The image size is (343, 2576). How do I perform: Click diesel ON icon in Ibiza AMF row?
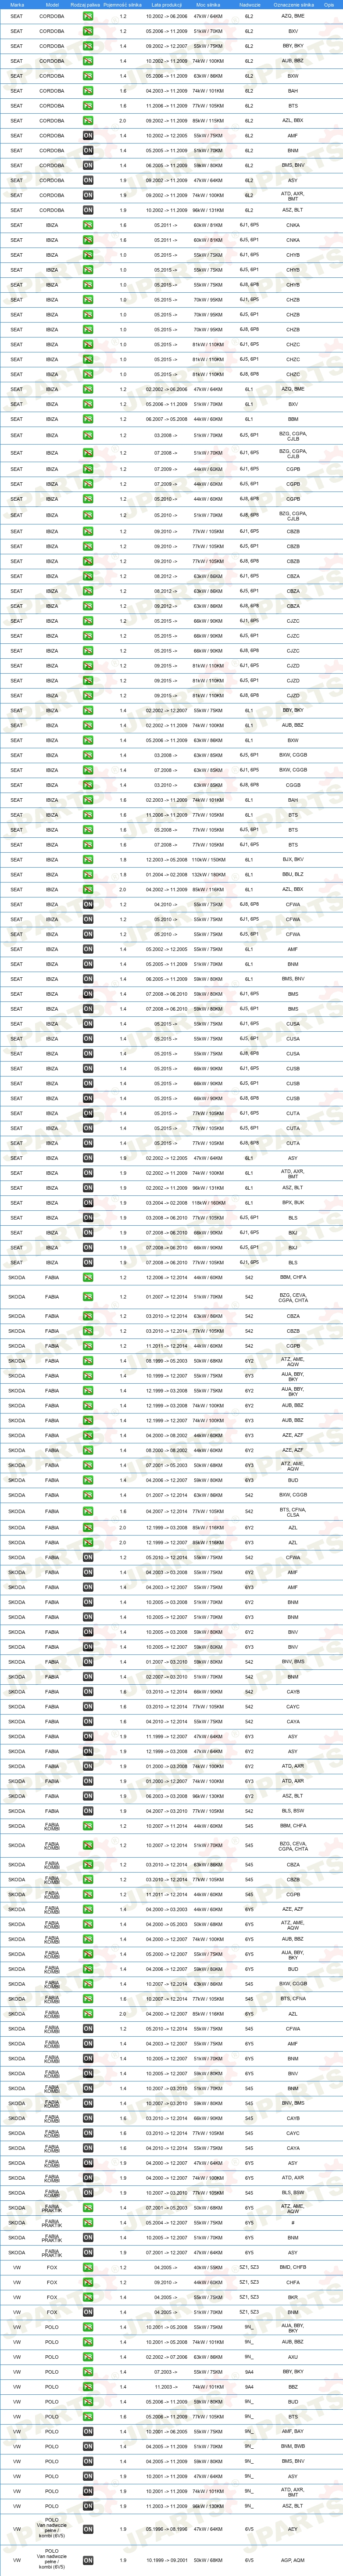point(88,950)
